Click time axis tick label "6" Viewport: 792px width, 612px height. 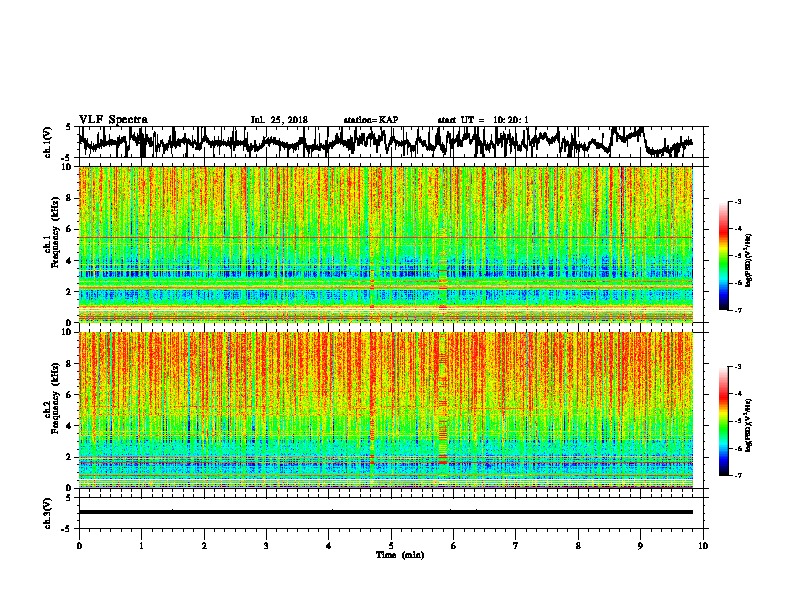tap(454, 546)
